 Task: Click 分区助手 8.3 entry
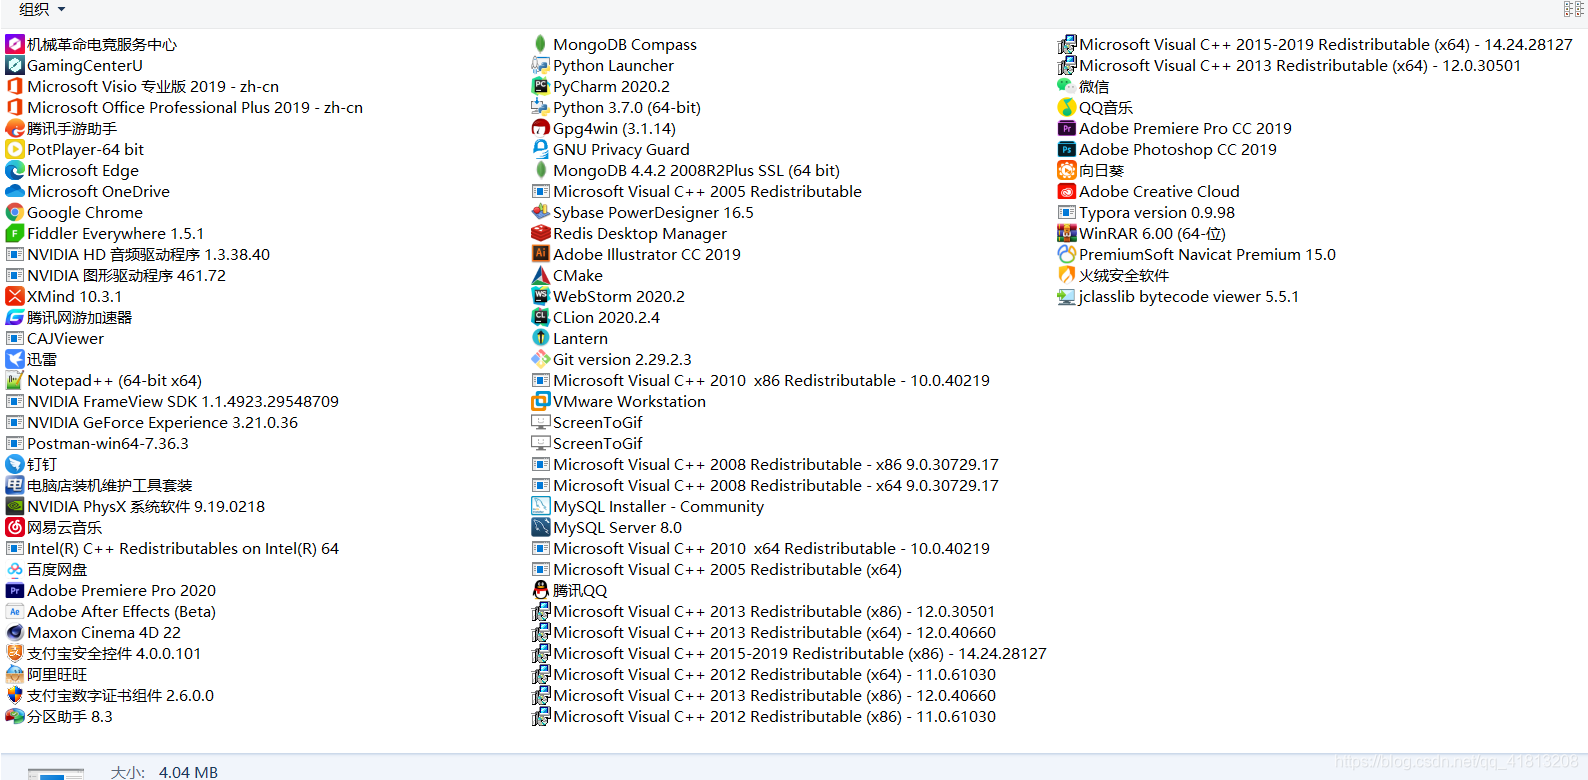[59, 716]
